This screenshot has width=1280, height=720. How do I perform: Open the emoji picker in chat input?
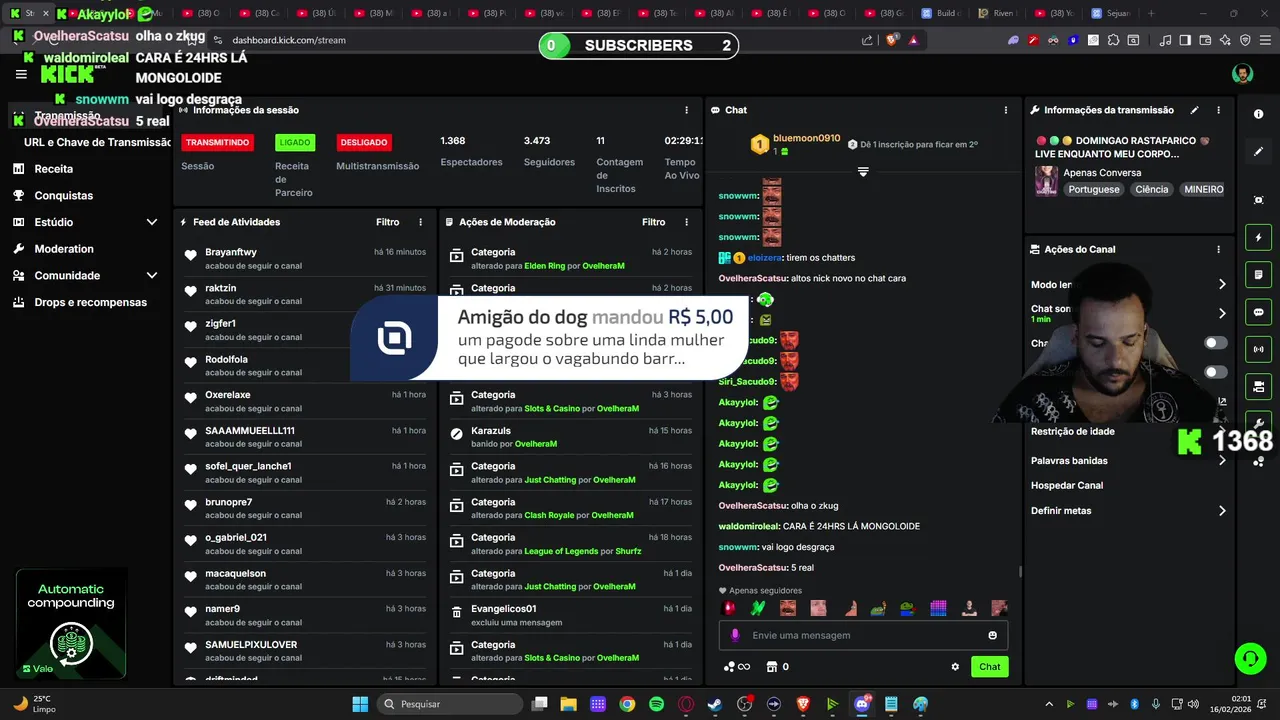pyautogui.click(x=992, y=635)
